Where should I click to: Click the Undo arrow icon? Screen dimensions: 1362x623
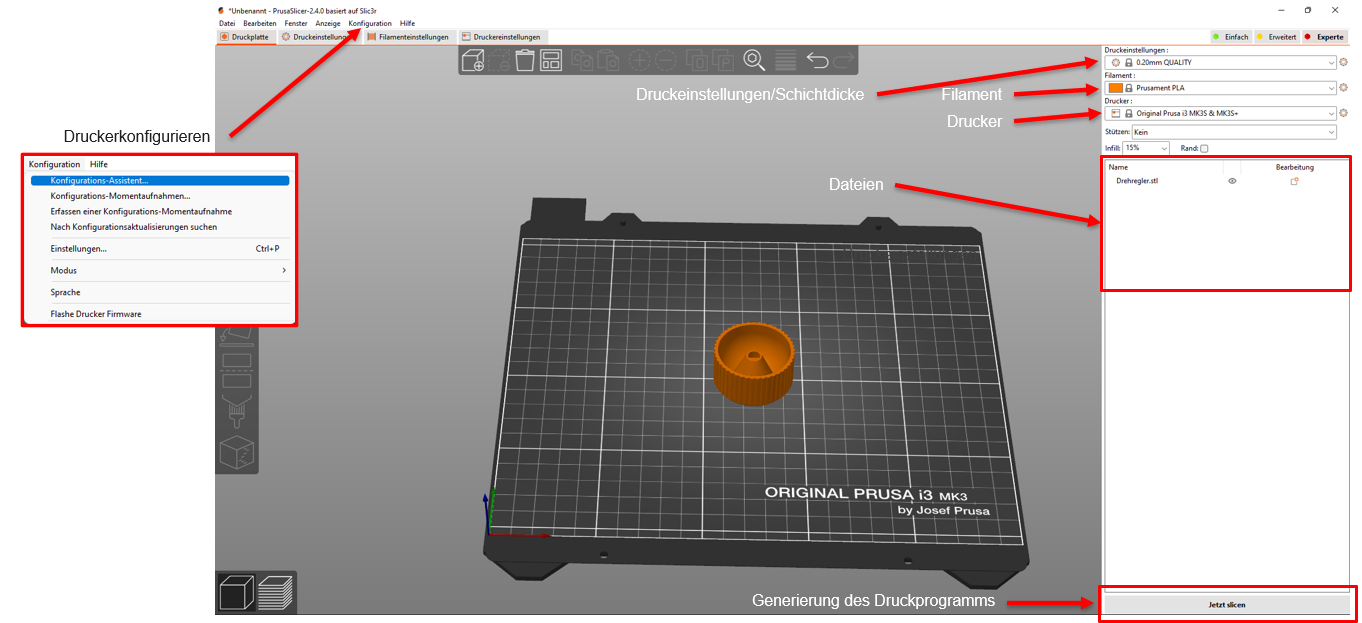coord(817,61)
